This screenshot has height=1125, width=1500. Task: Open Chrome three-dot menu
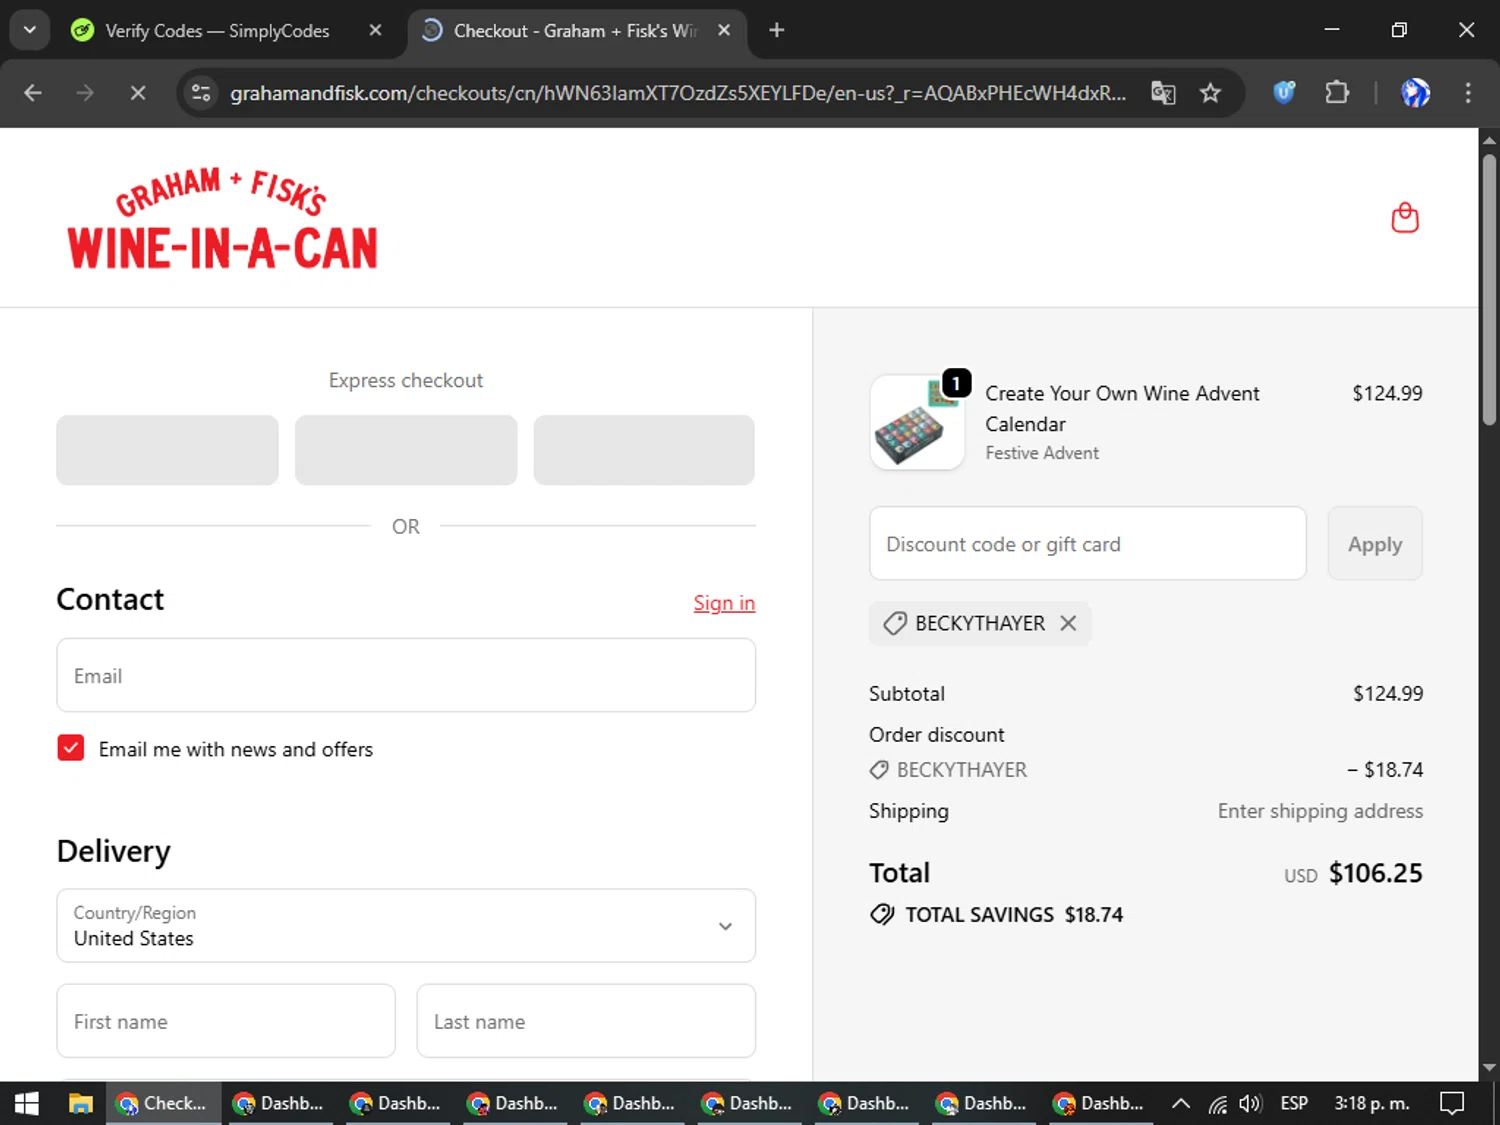point(1468,93)
